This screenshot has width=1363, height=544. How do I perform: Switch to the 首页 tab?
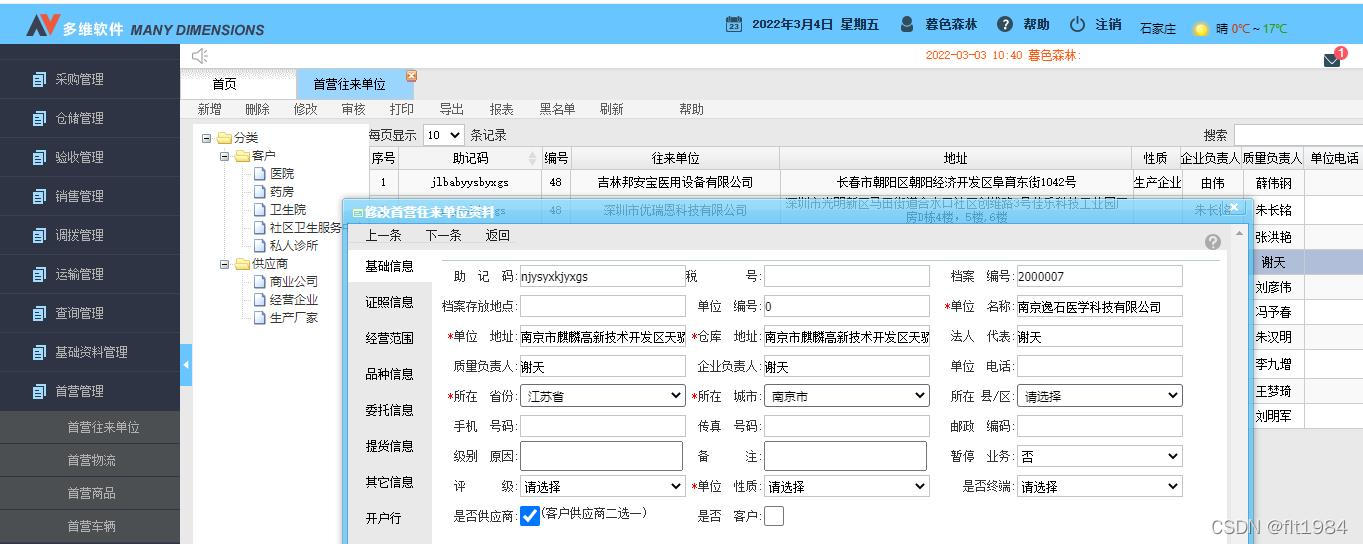tap(225, 84)
